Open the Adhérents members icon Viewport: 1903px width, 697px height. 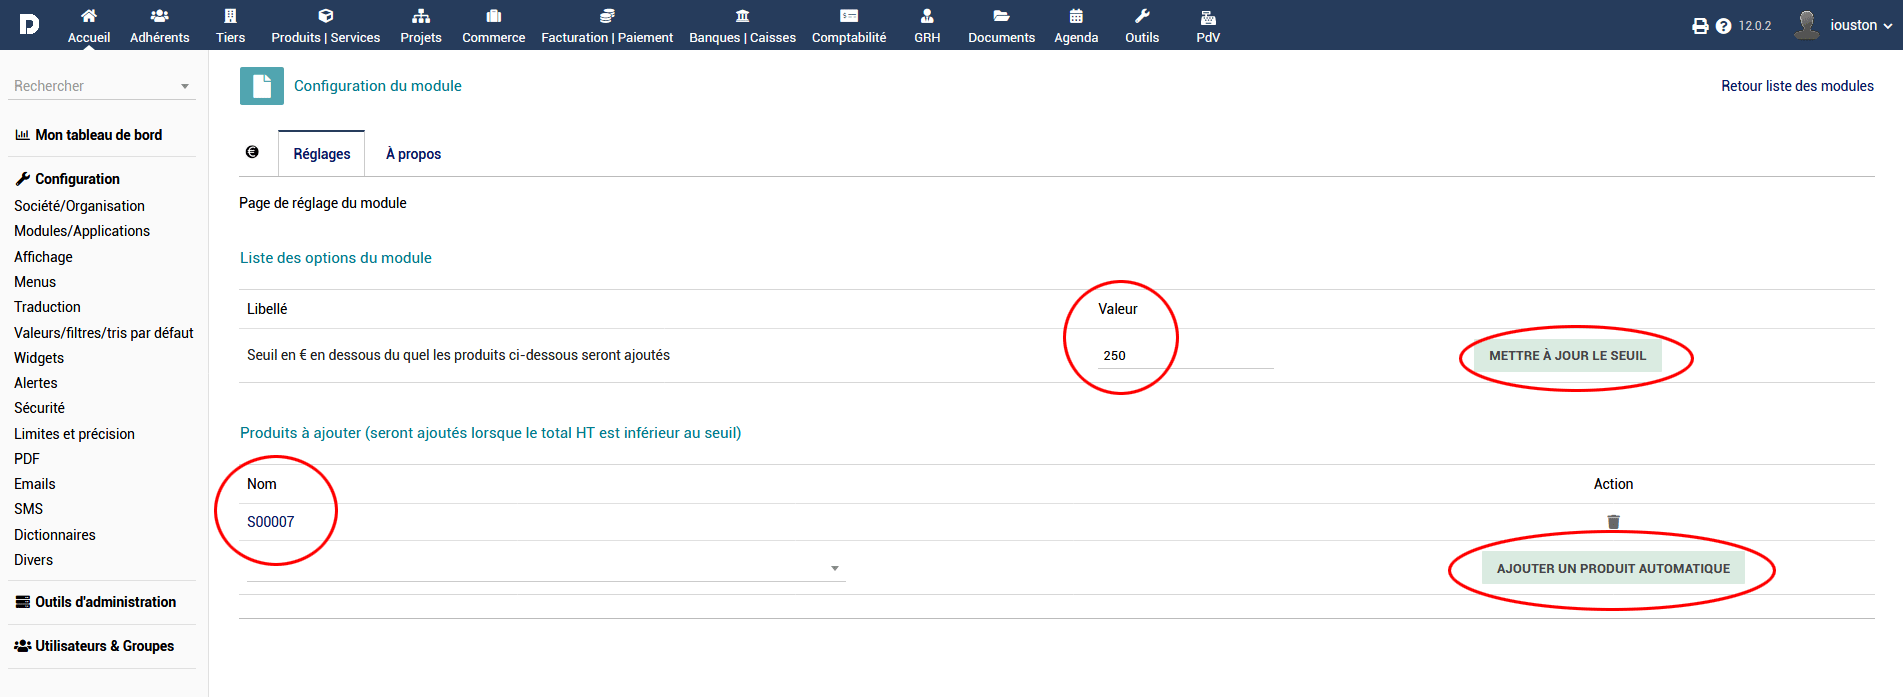159,16
